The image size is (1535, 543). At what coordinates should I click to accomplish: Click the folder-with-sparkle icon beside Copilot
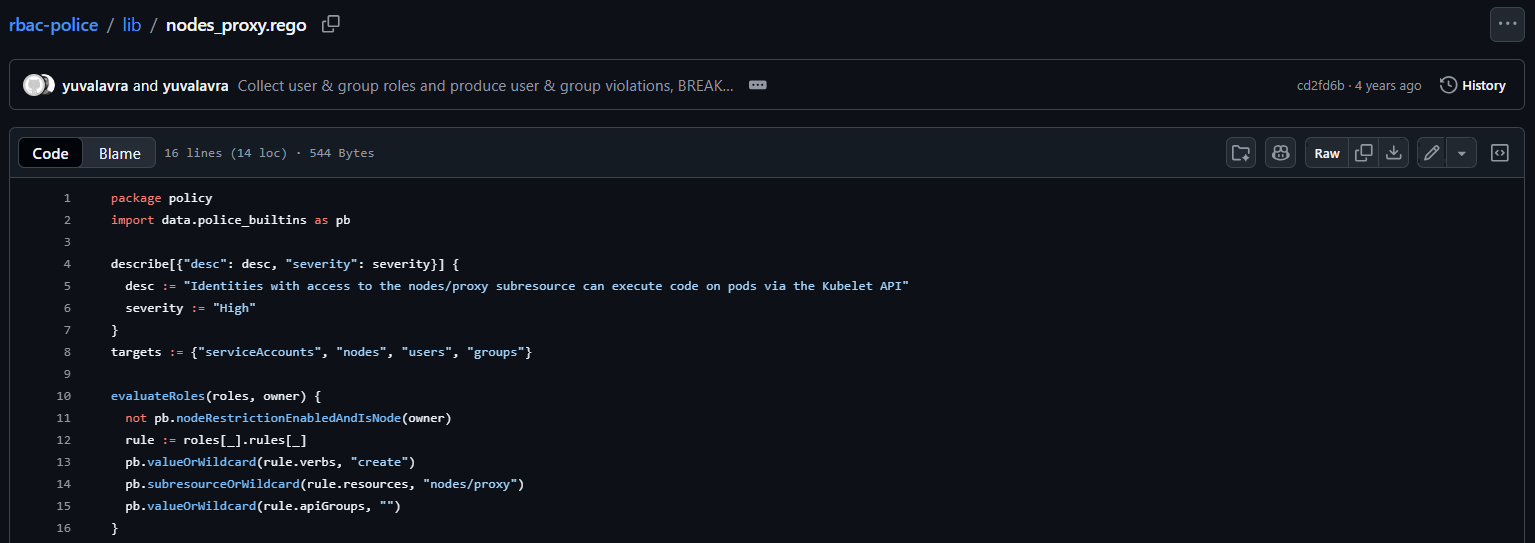(1241, 153)
